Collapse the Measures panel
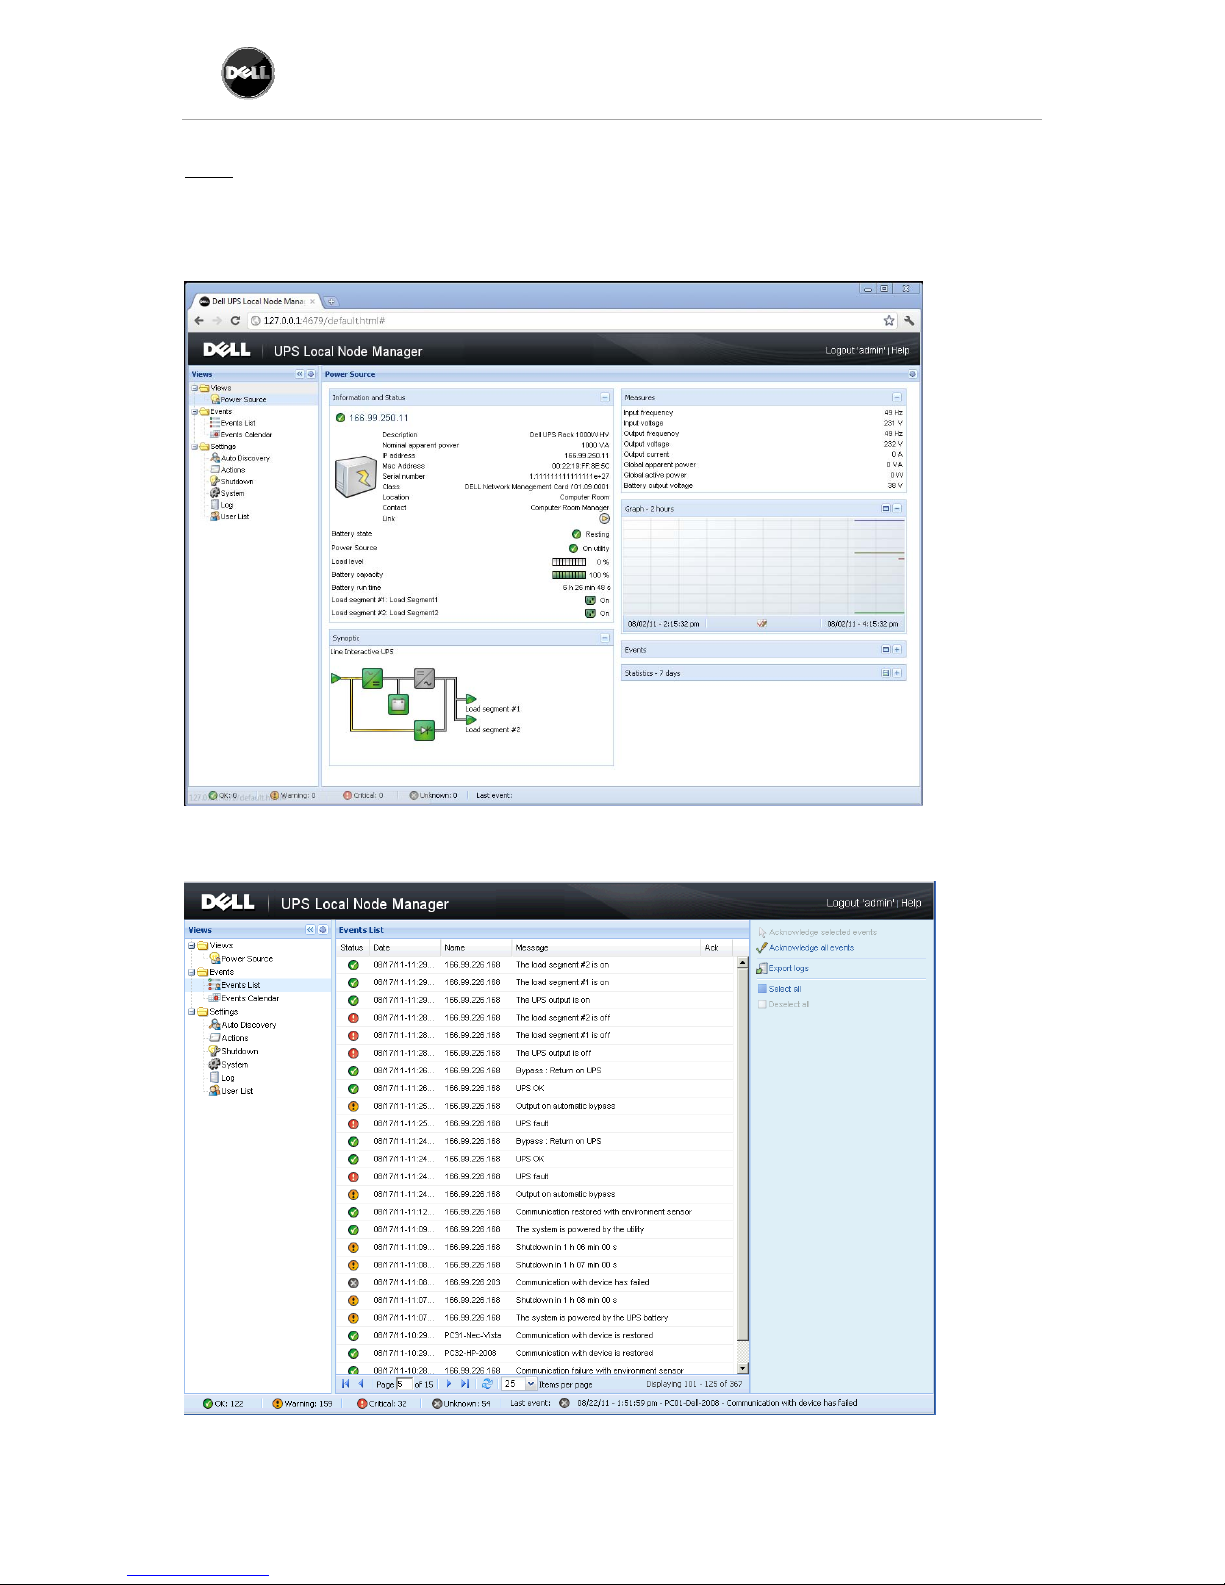Screen dimensions: 1225x1585 coord(897,398)
